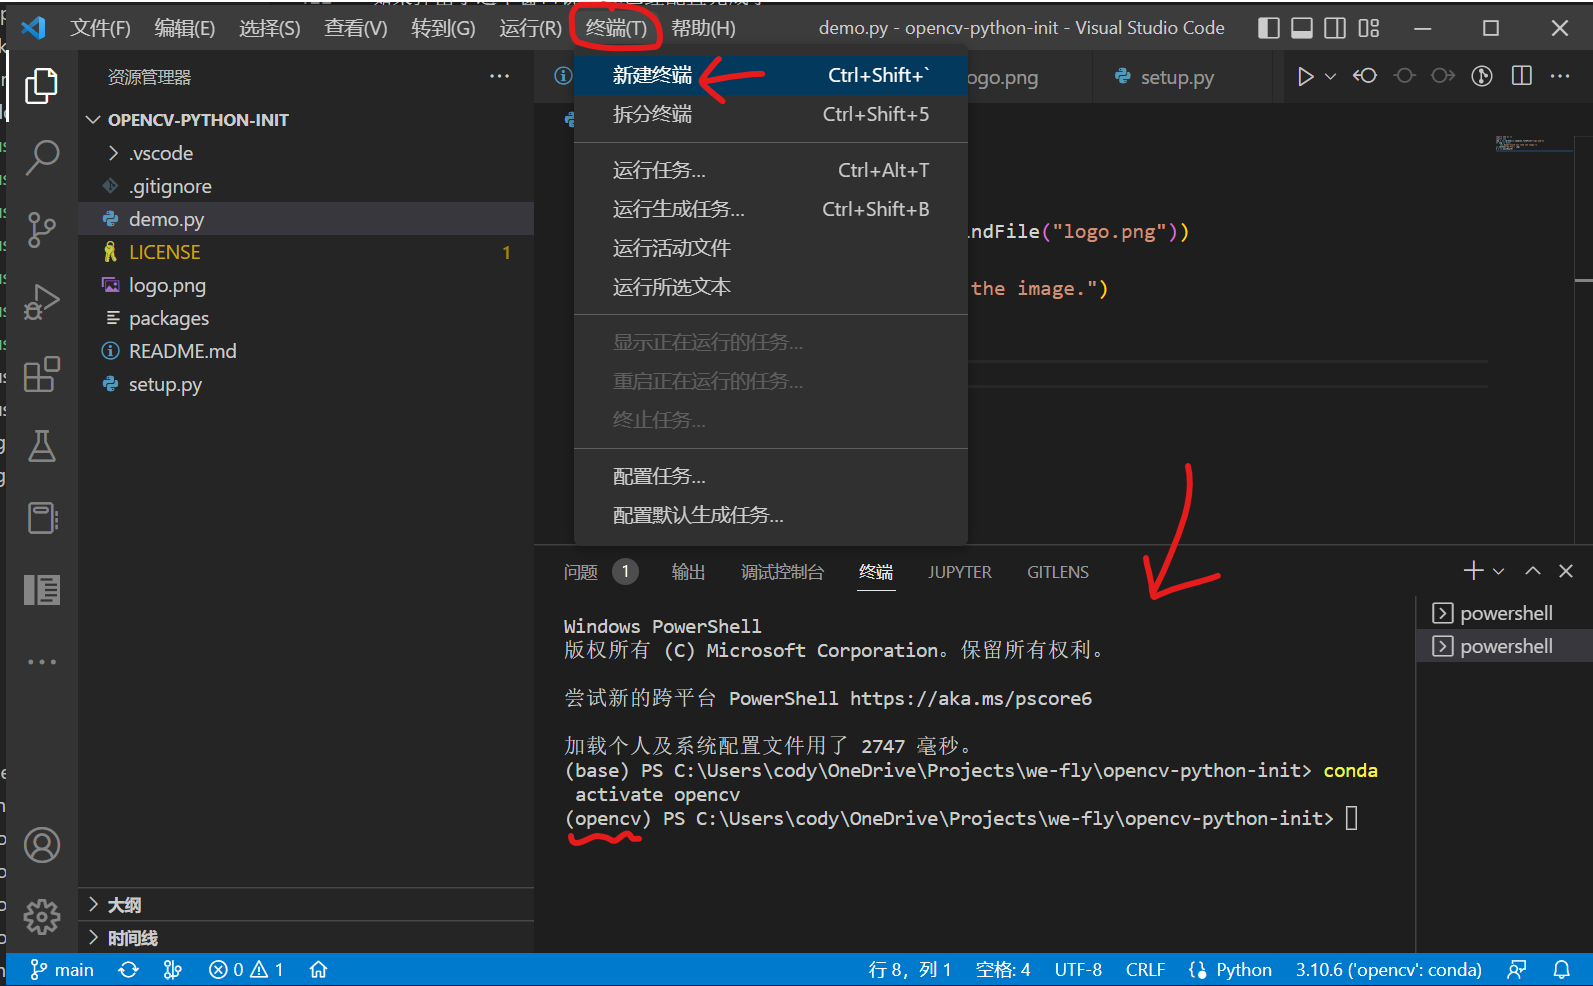The height and width of the screenshot is (986, 1593).
Task: Click the Python 3.10.6 interpreter selector
Action: pos(1388,970)
